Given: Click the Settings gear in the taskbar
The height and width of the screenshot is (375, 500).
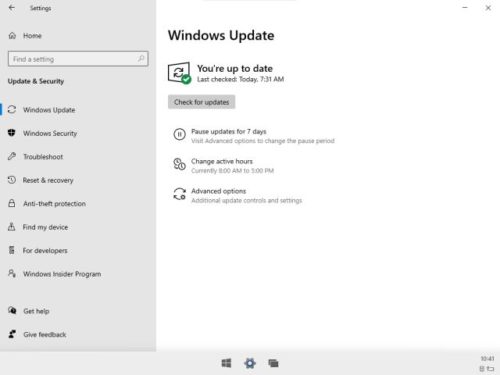Looking at the screenshot, I should [250, 363].
